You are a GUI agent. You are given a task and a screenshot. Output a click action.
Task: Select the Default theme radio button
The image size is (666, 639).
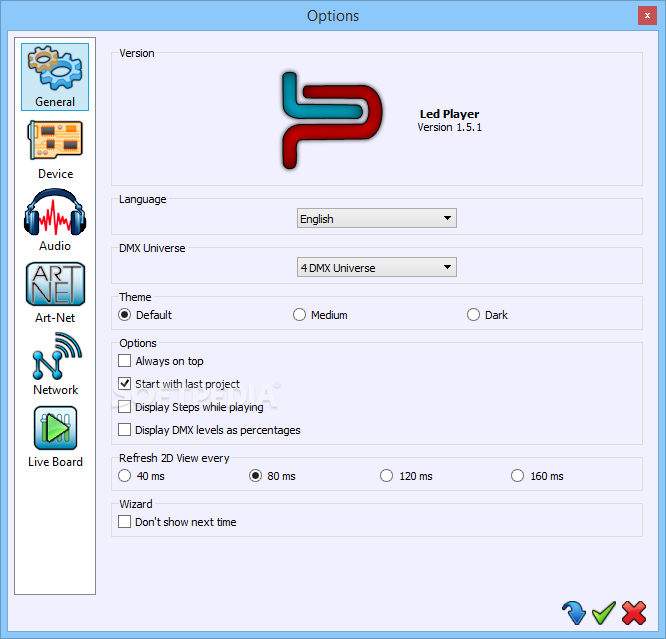pyautogui.click(x=124, y=315)
